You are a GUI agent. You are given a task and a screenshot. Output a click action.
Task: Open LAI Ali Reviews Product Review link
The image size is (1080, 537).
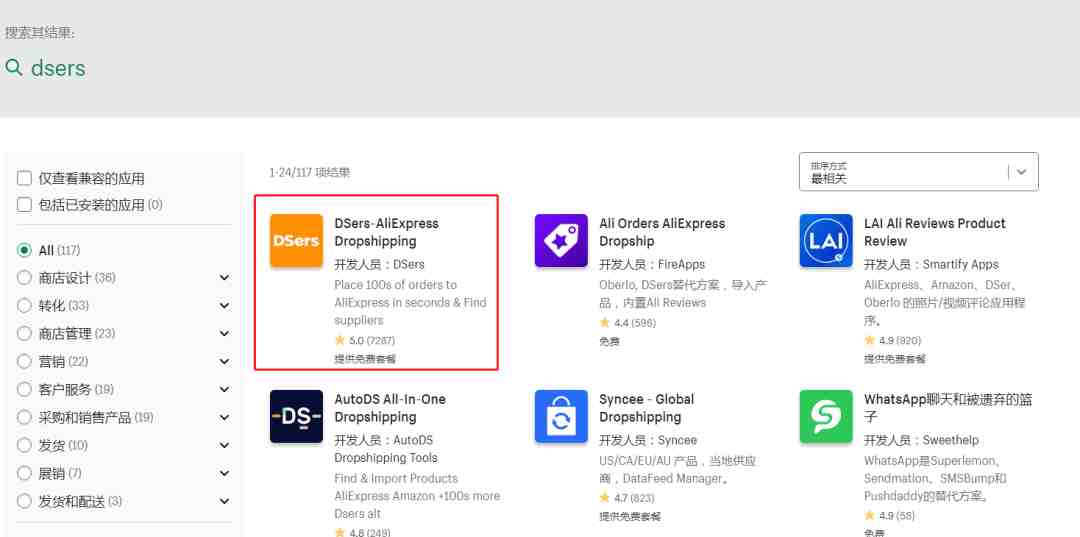[x=935, y=232]
